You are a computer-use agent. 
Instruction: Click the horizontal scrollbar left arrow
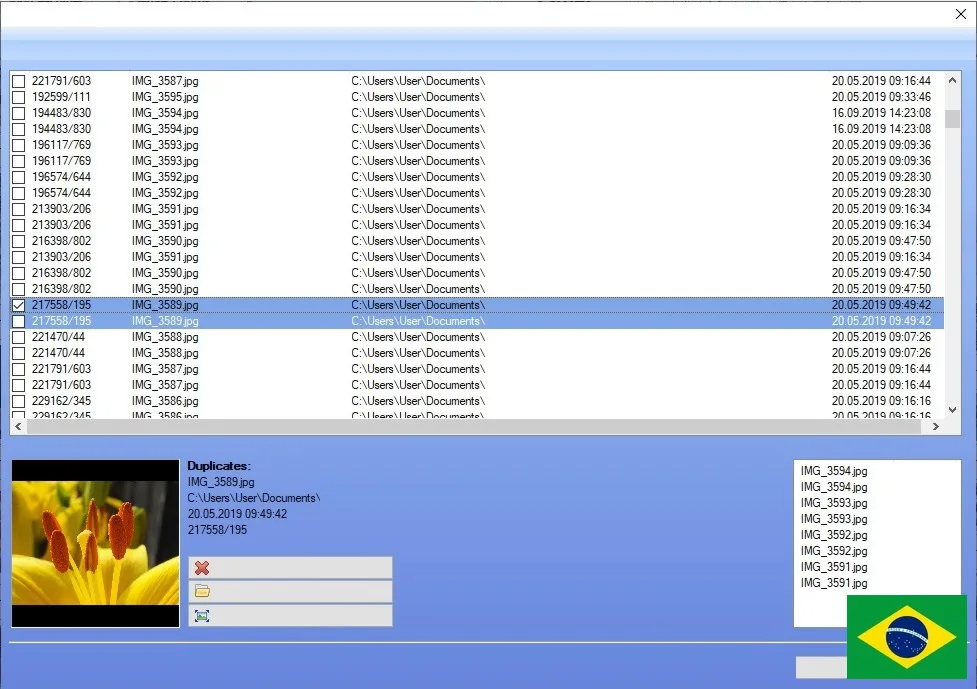coord(18,427)
